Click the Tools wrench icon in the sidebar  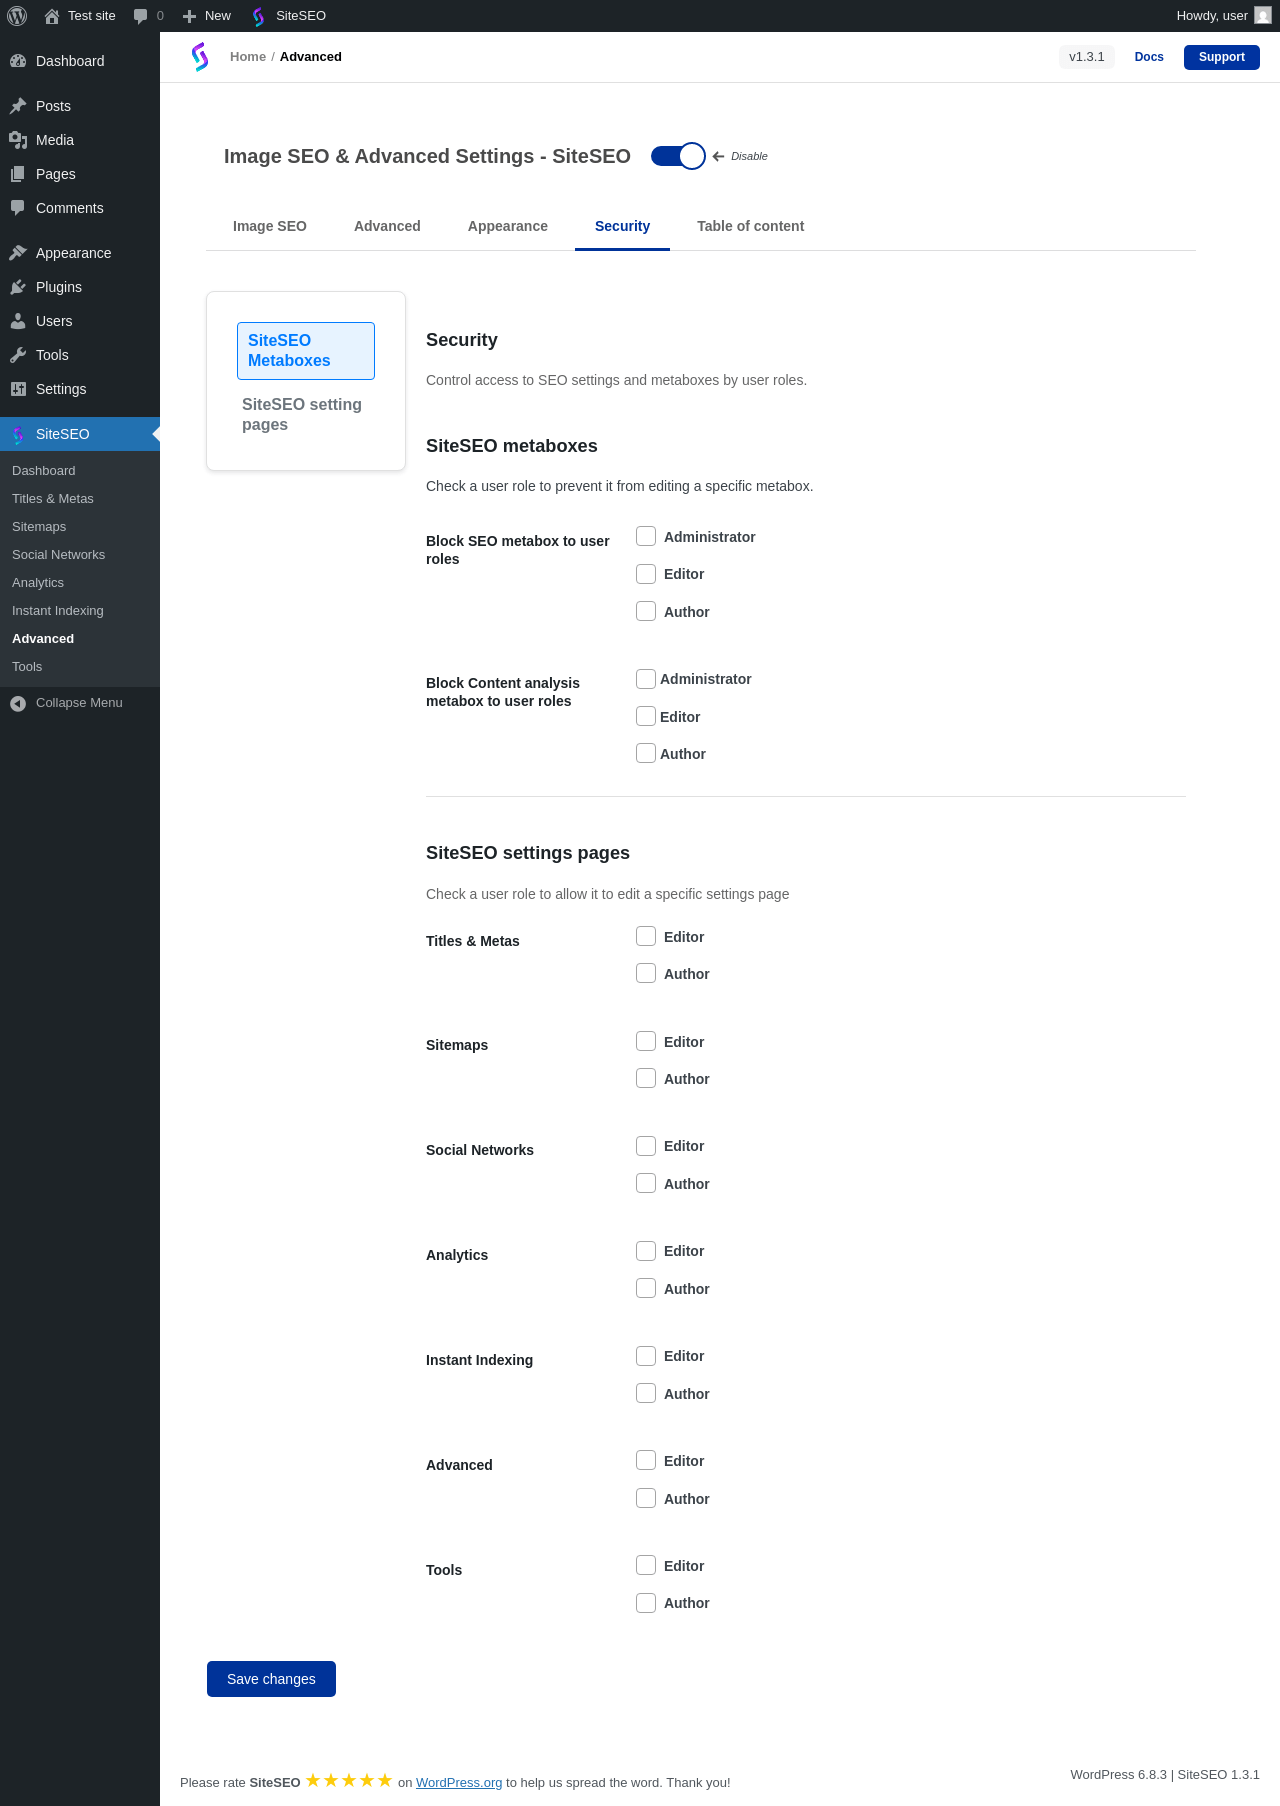point(18,355)
